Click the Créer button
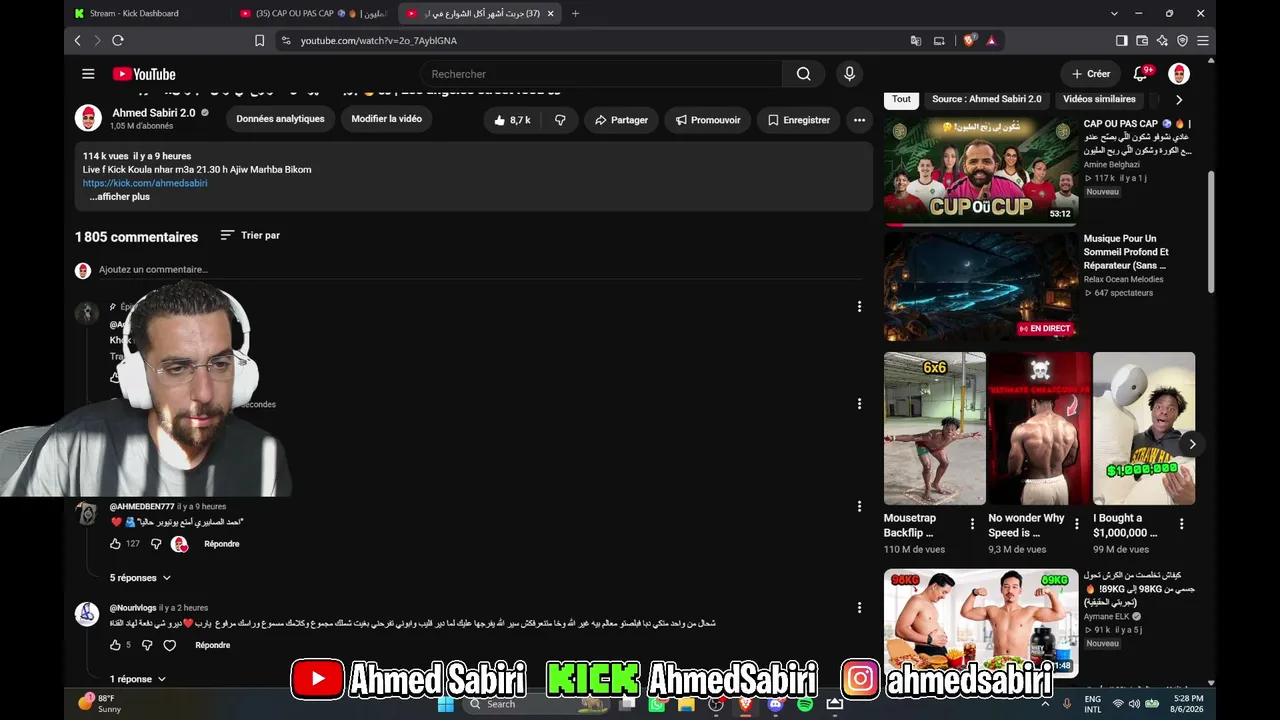The image size is (1280, 720). pos(1091,74)
